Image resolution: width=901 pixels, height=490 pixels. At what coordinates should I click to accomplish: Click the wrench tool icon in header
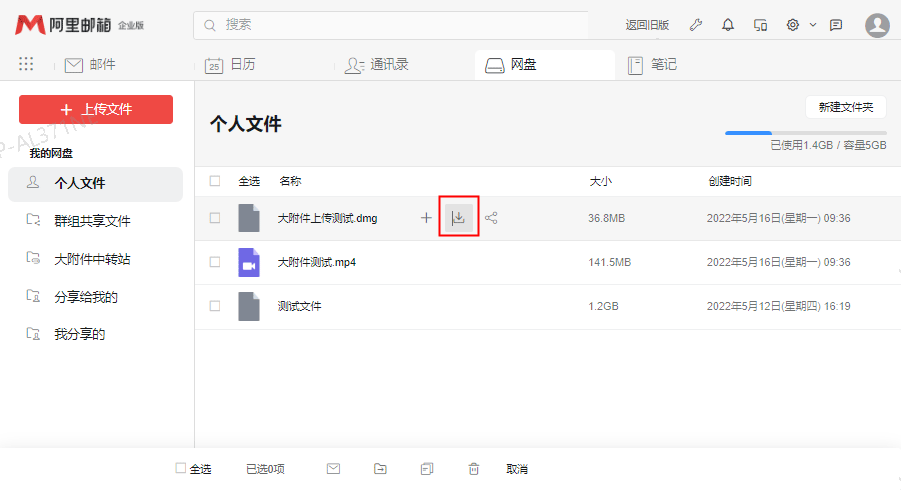pos(696,25)
